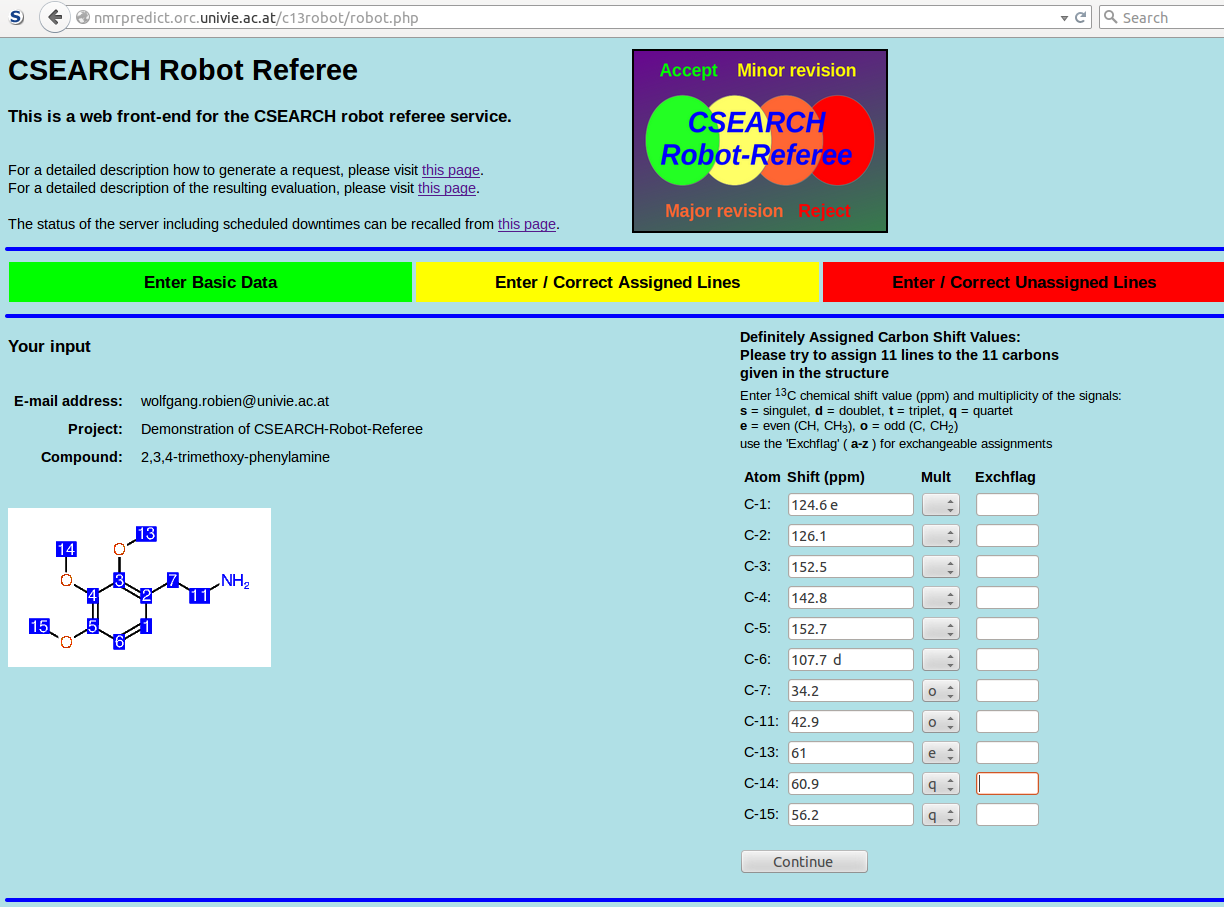Click the globe icon in address bar
Viewport: 1224px width, 907px height.
click(83, 18)
